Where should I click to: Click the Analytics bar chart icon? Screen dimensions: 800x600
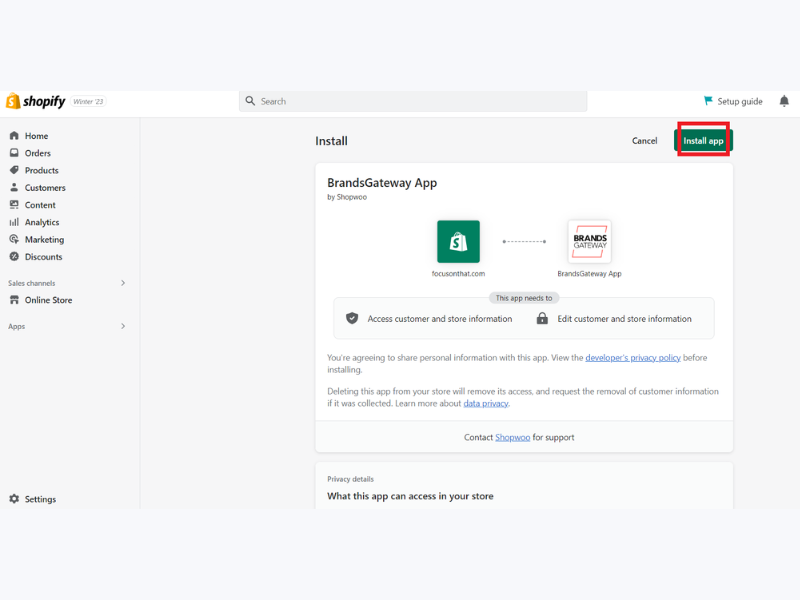14,222
